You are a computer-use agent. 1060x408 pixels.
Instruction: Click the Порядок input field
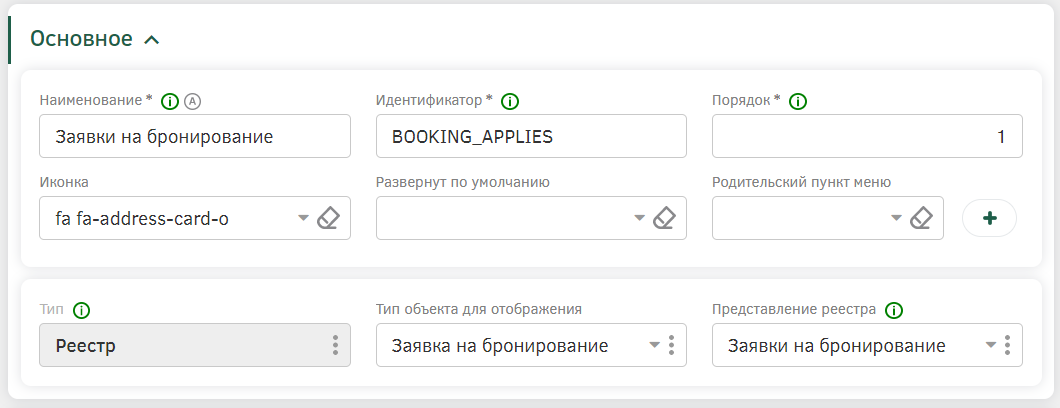pos(867,136)
